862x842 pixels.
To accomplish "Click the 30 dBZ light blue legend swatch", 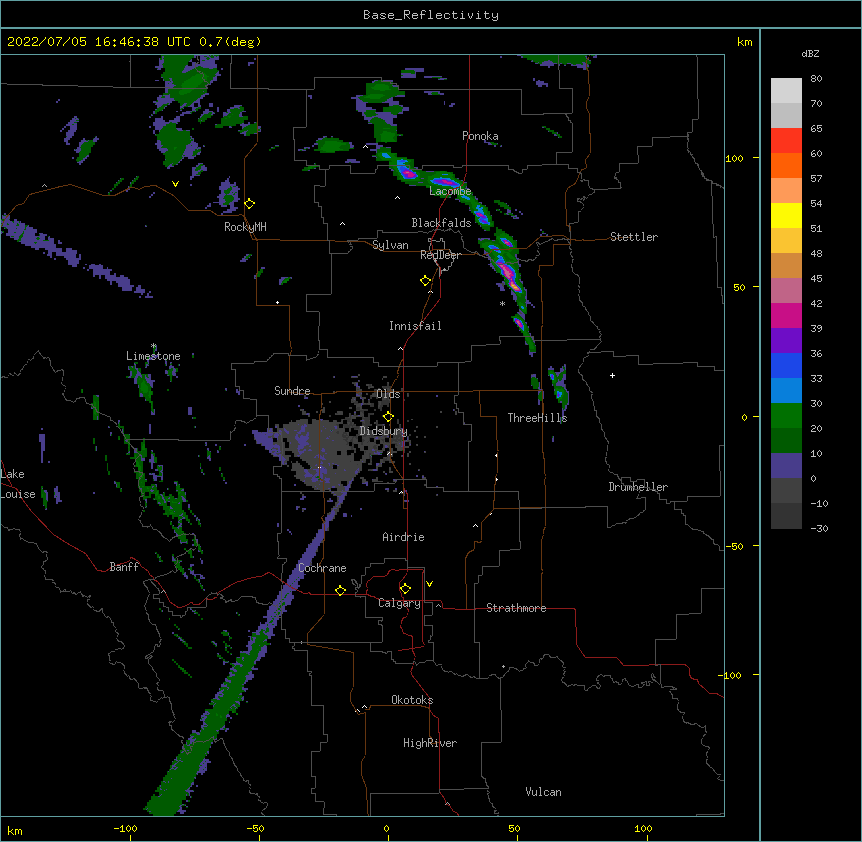I will click(786, 391).
